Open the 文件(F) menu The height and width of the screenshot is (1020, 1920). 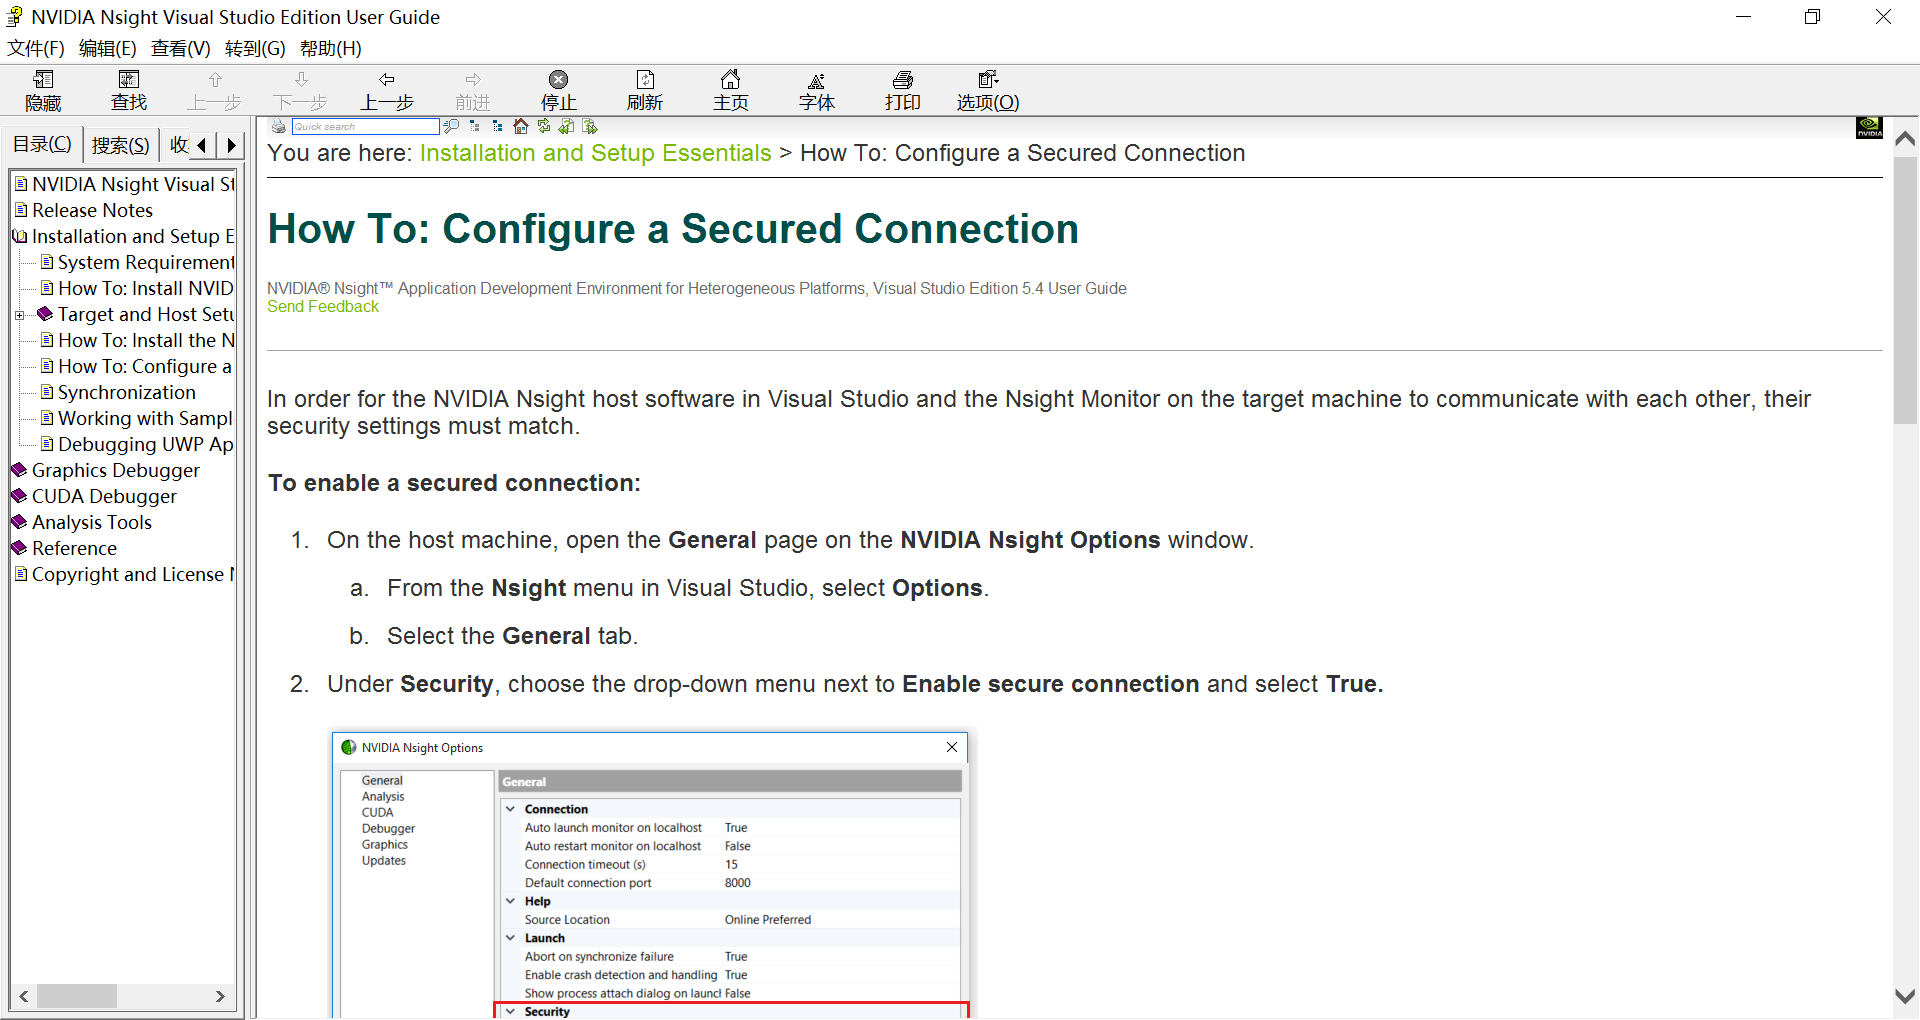coord(36,48)
